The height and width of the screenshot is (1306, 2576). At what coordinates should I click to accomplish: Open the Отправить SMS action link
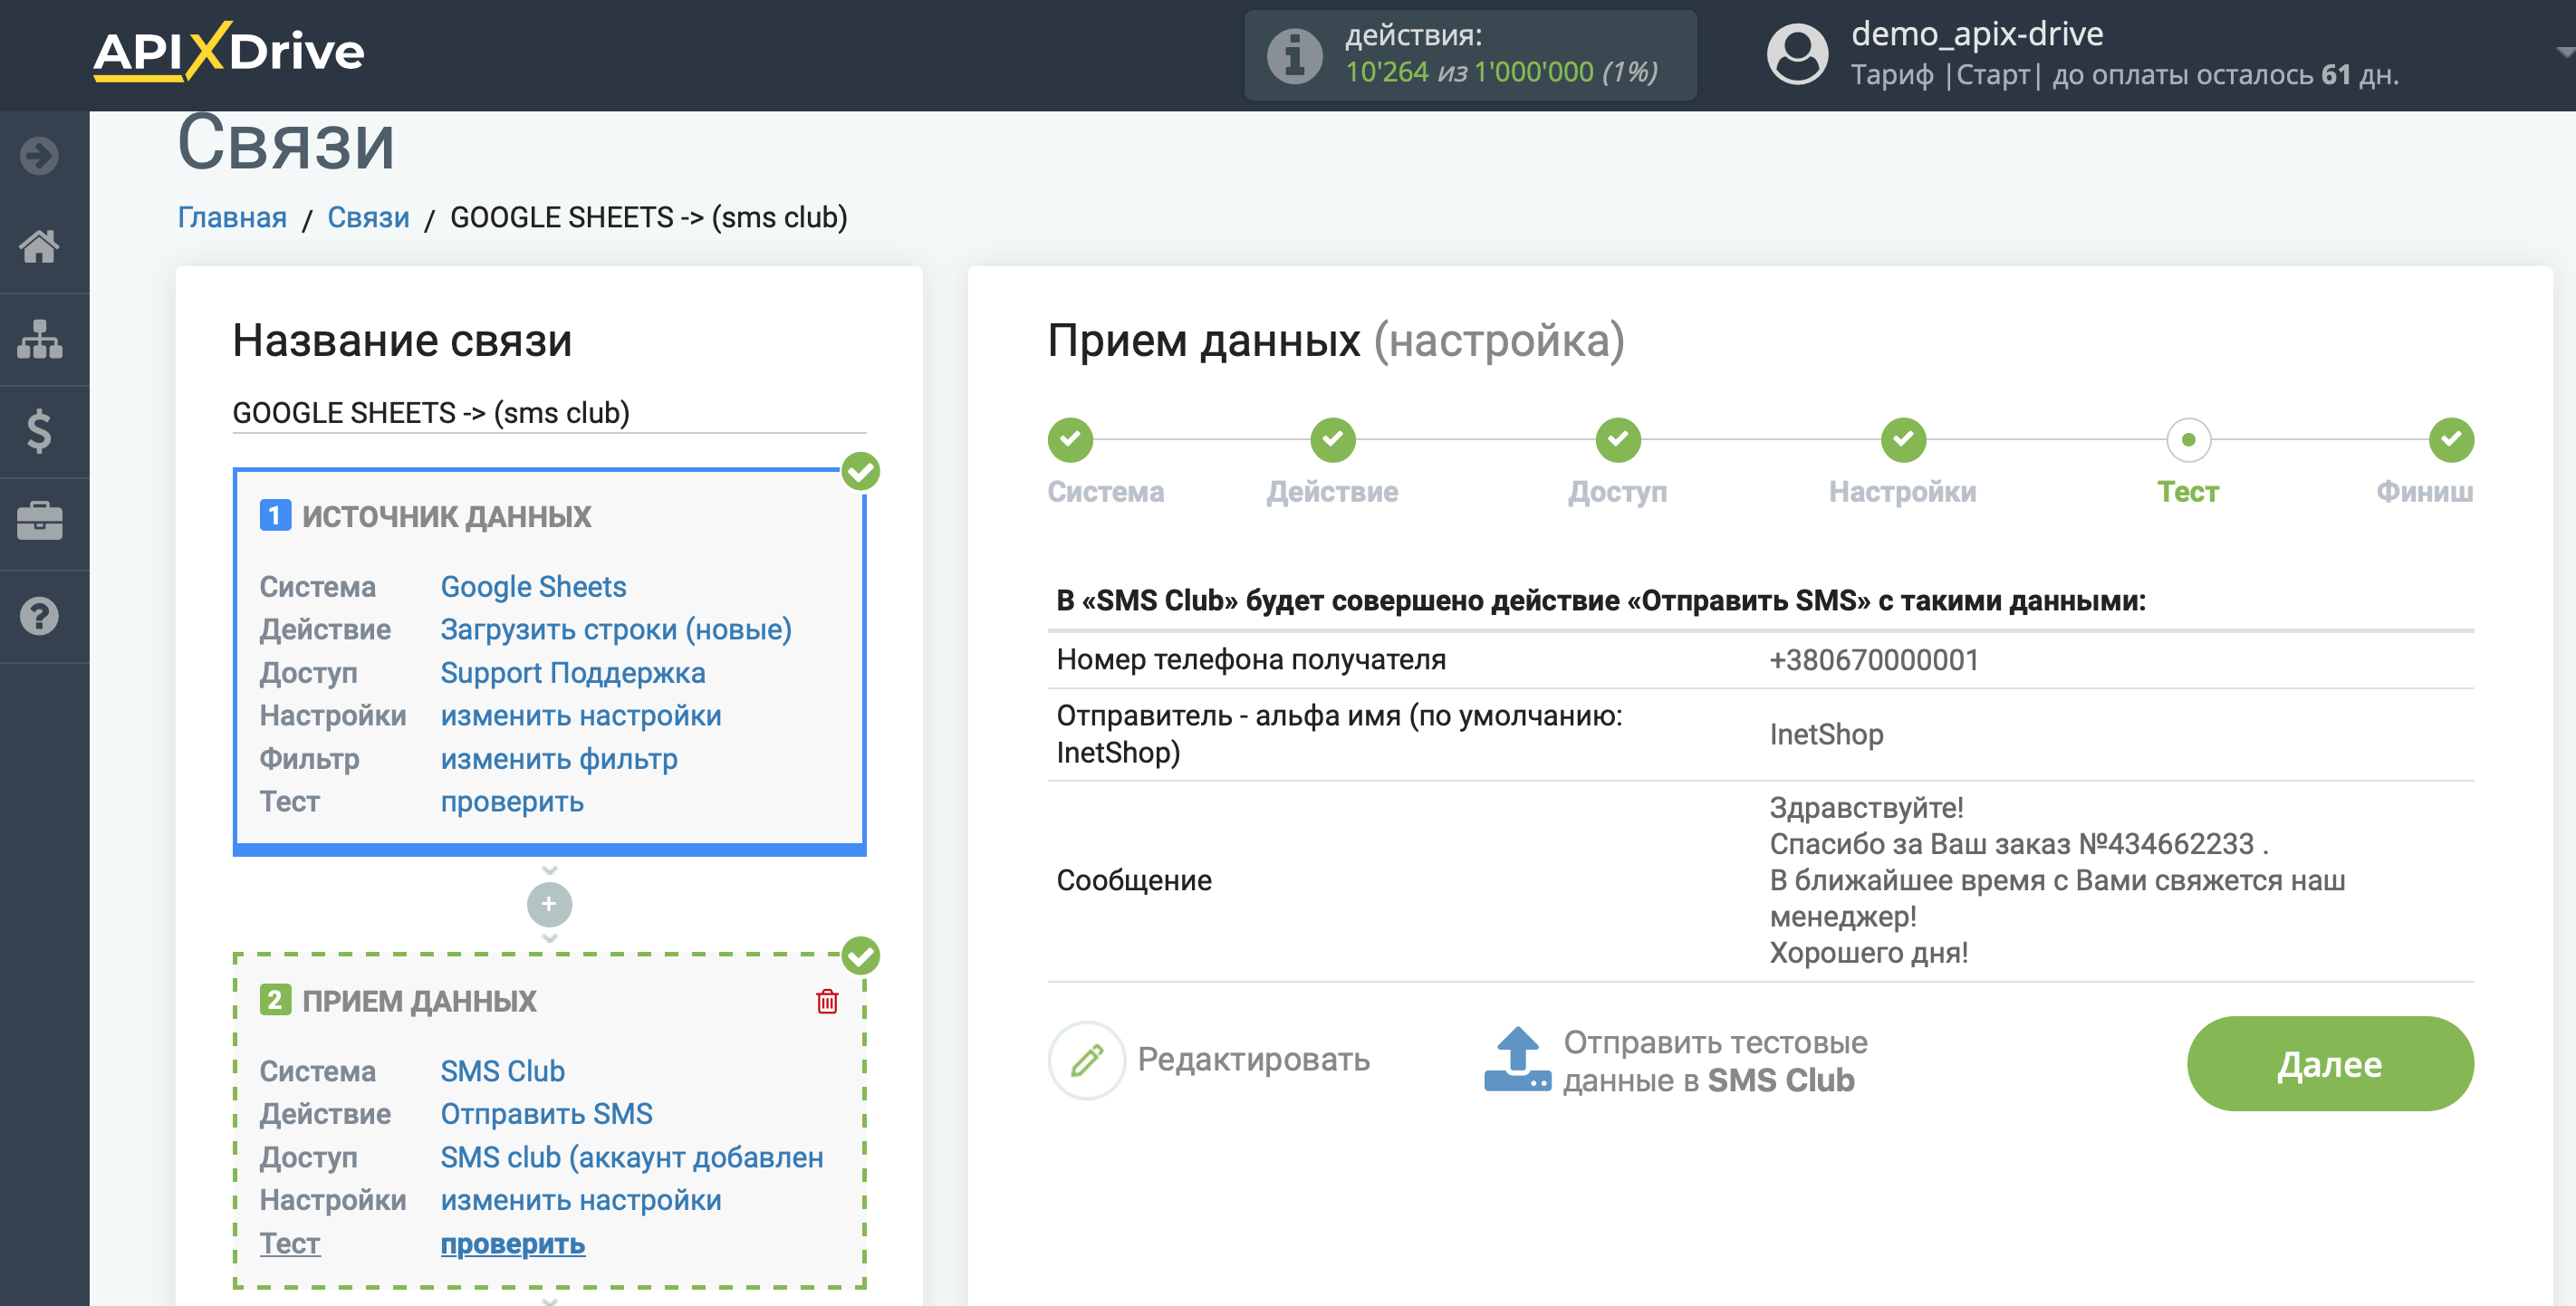pos(546,1114)
